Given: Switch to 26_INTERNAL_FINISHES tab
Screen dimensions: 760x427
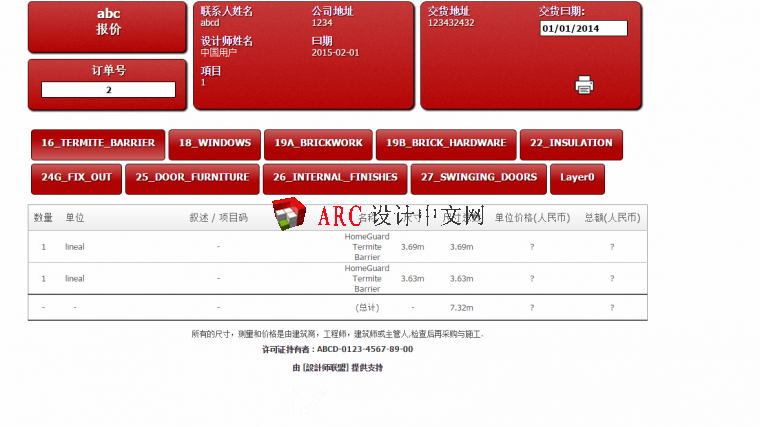Looking at the screenshot, I should point(334,178).
